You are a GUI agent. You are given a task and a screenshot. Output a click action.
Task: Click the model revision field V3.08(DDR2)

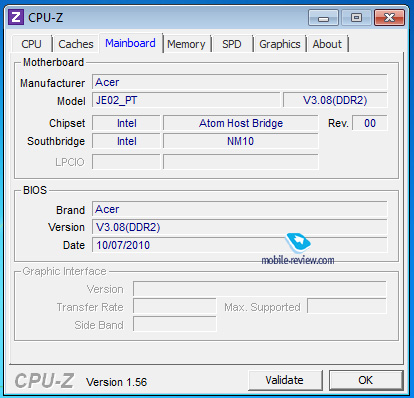click(335, 100)
